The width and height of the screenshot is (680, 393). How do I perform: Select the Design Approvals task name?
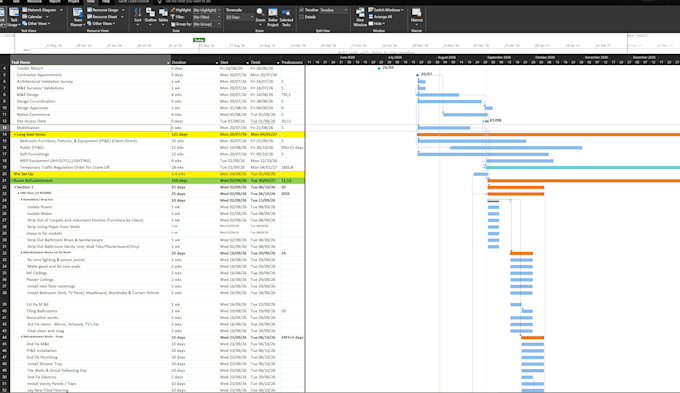[33, 108]
